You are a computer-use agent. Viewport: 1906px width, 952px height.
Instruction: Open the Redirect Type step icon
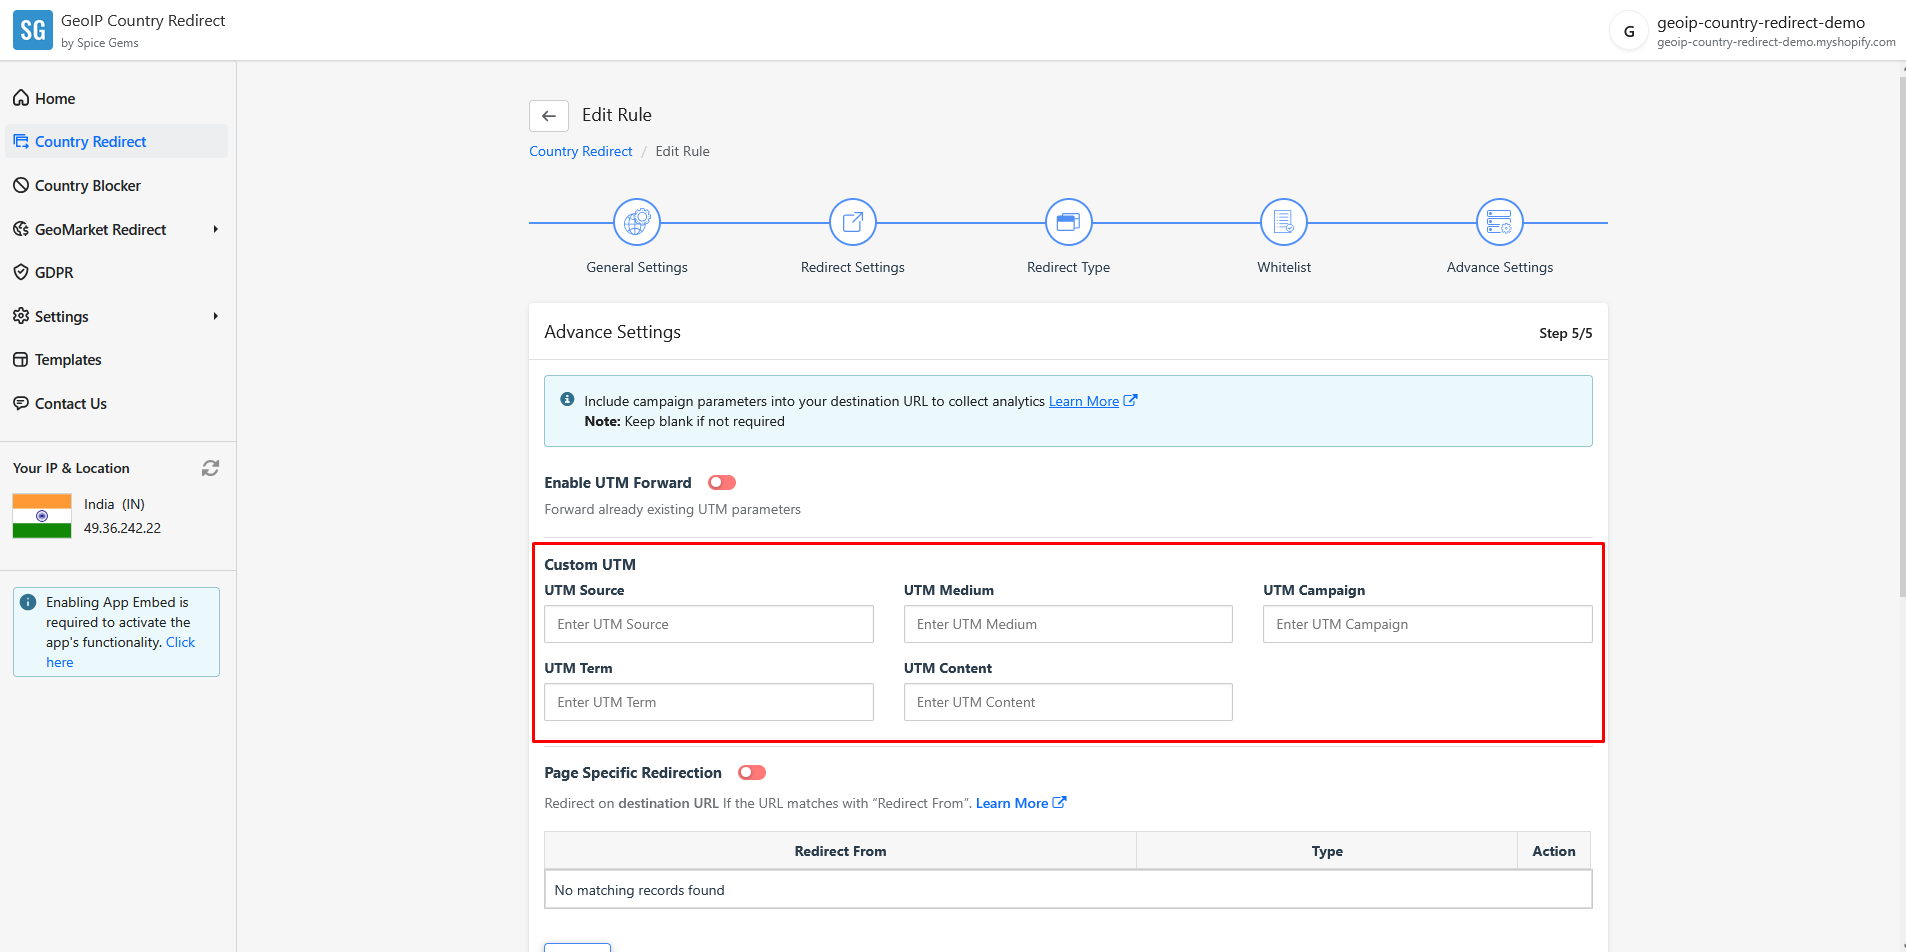[1068, 222]
